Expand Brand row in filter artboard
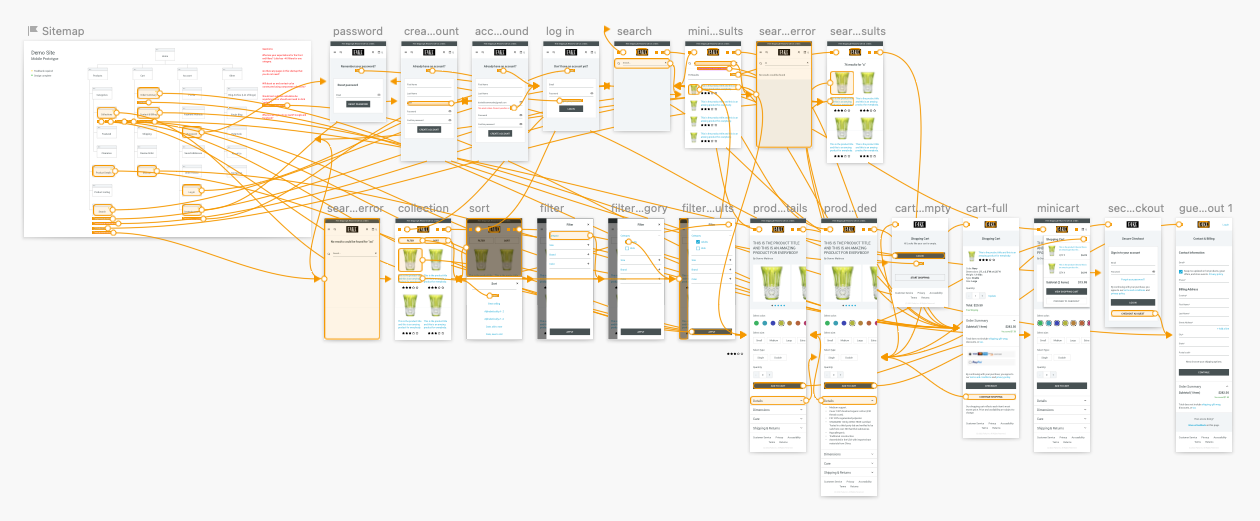 tap(569, 255)
